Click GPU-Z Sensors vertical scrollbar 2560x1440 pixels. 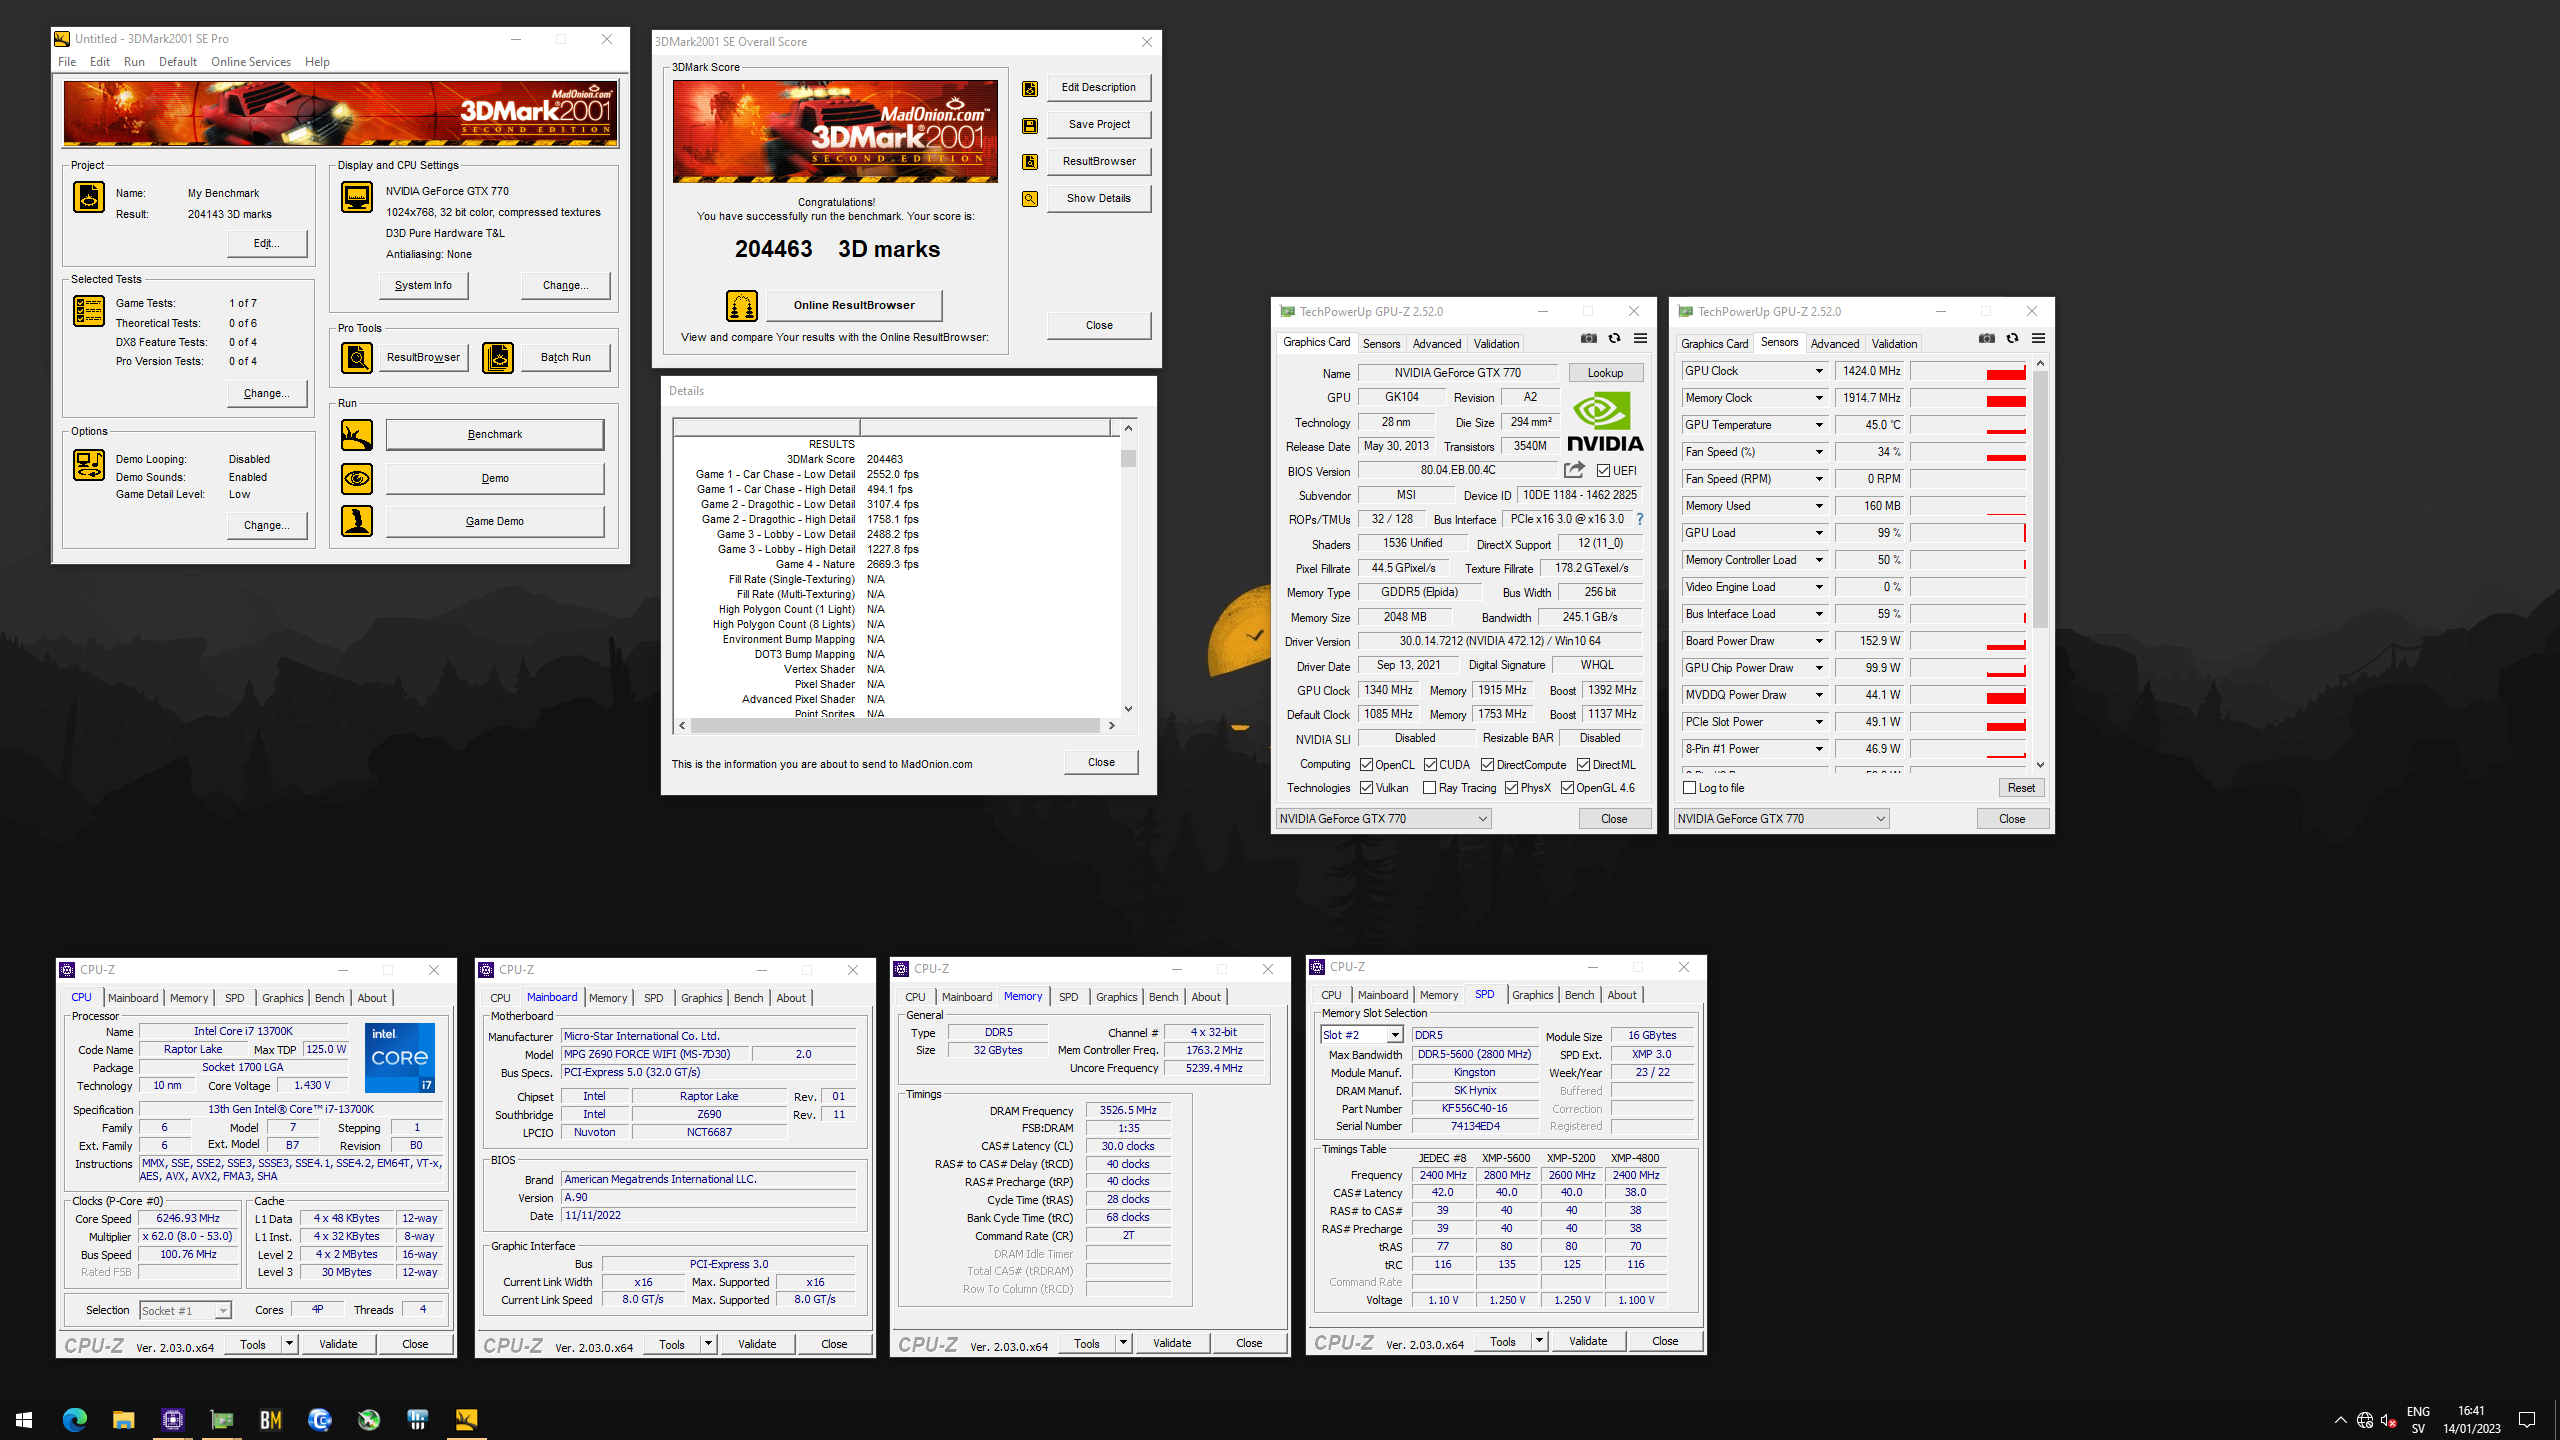point(2040,500)
